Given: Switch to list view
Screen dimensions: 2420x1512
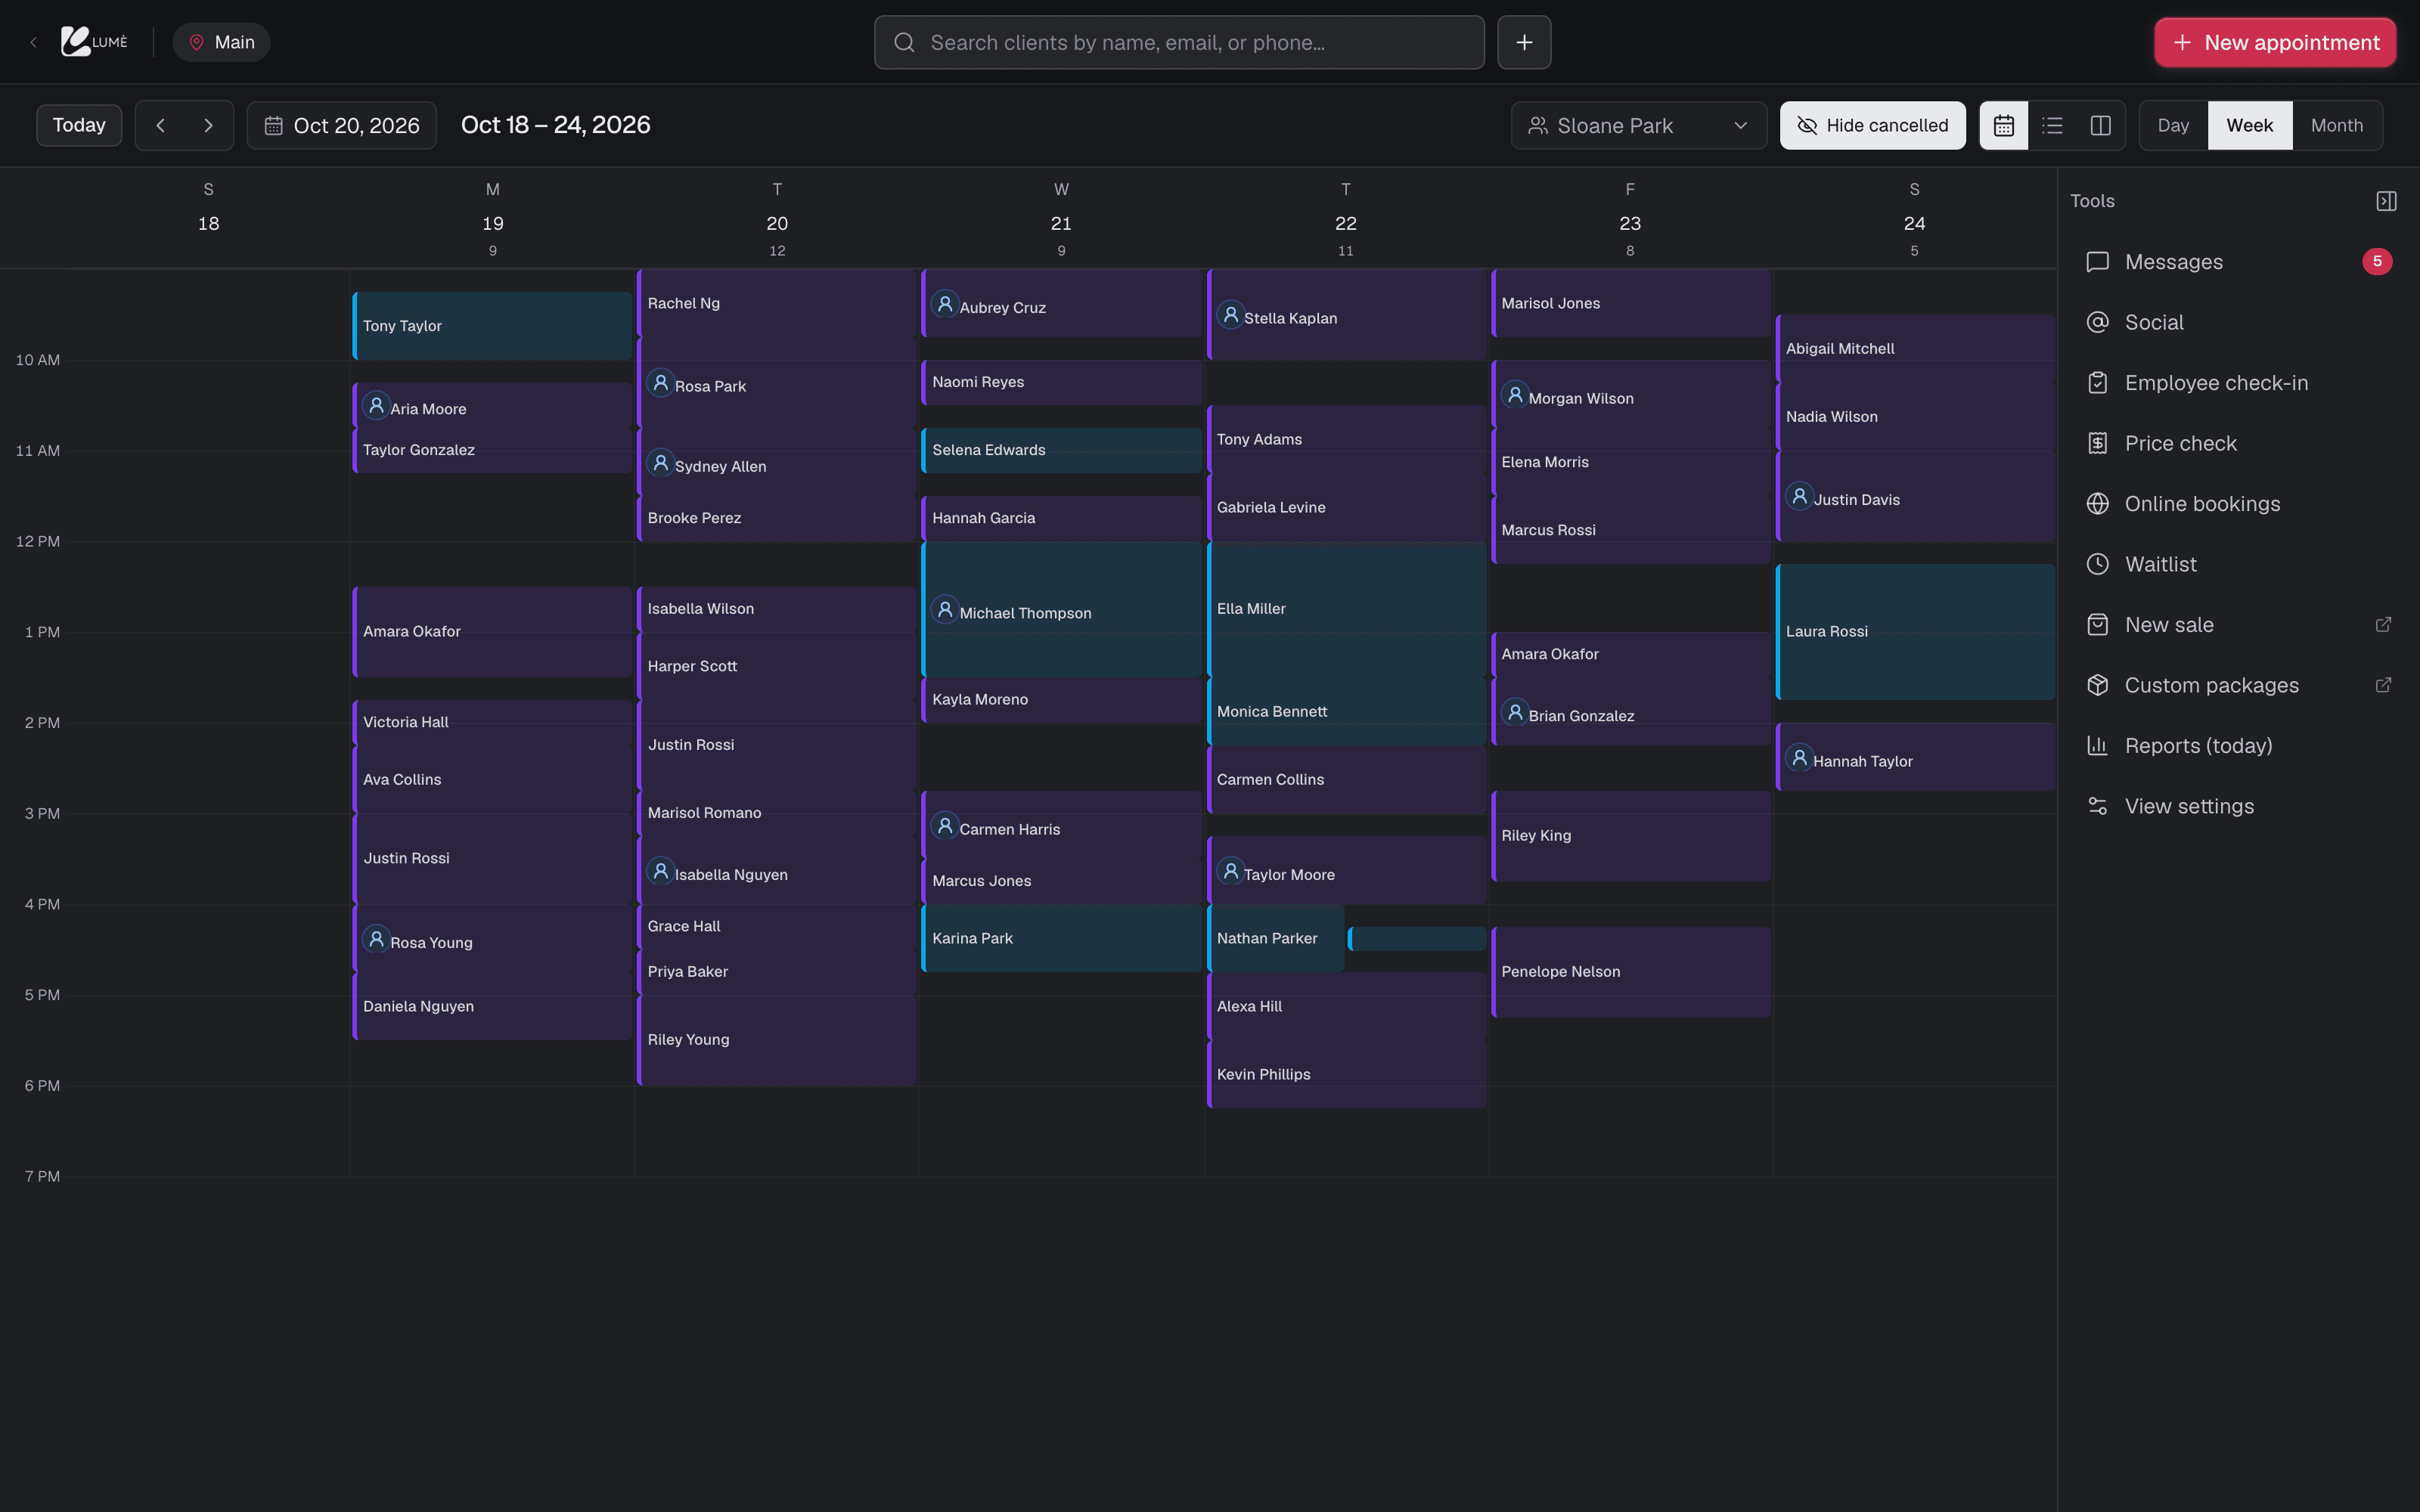Looking at the screenshot, I should pyautogui.click(x=2052, y=125).
